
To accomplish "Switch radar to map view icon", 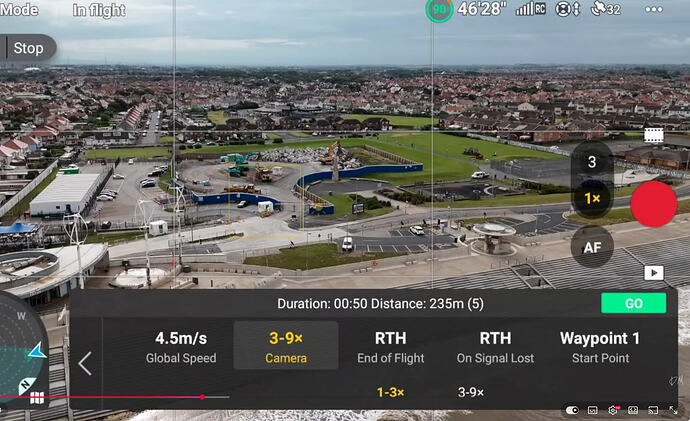I will click(36, 397).
